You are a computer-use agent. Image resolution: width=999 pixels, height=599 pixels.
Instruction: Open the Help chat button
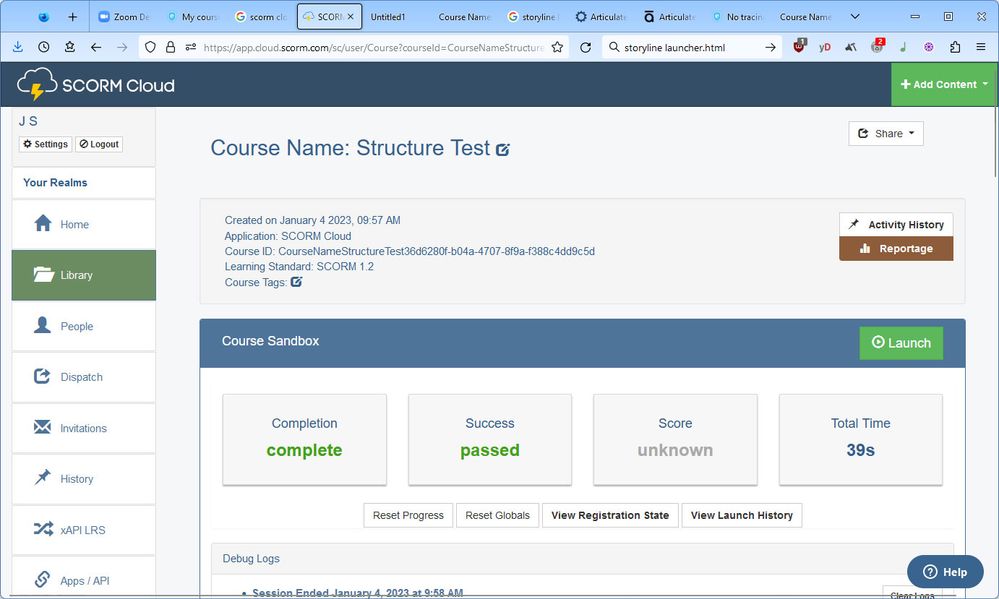[945, 572]
